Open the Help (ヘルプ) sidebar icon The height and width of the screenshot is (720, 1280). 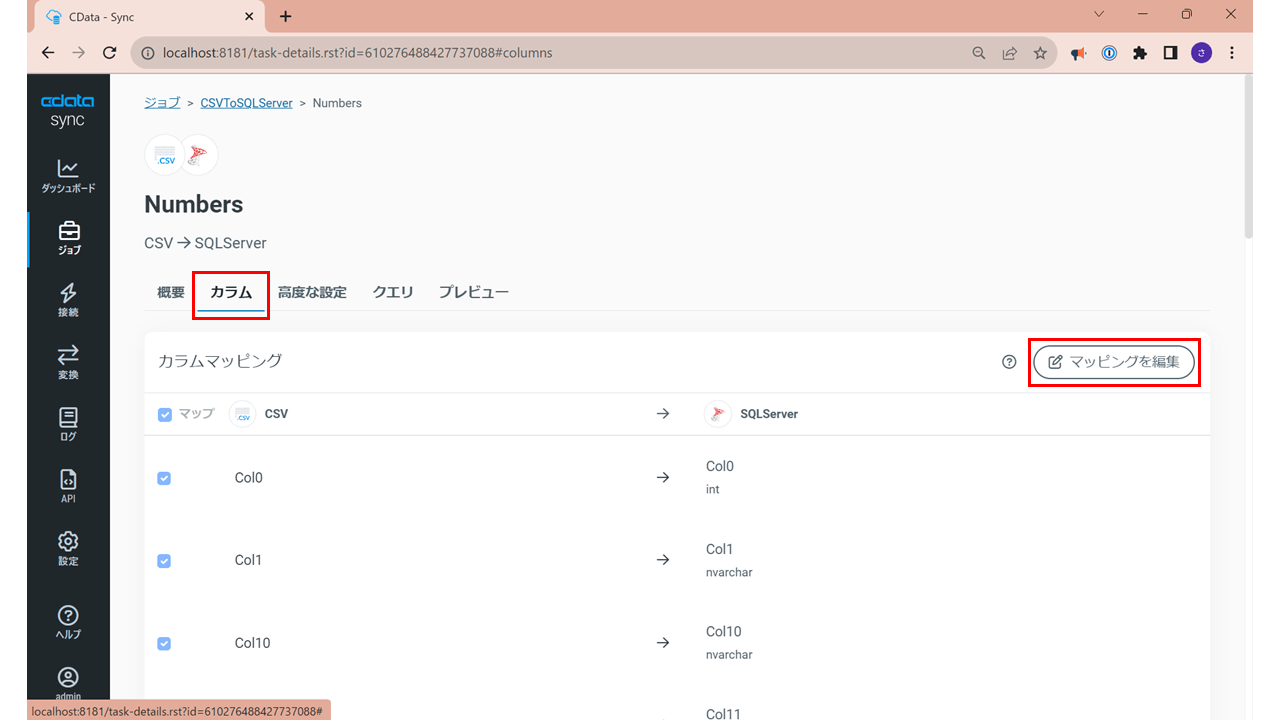(68, 622)
